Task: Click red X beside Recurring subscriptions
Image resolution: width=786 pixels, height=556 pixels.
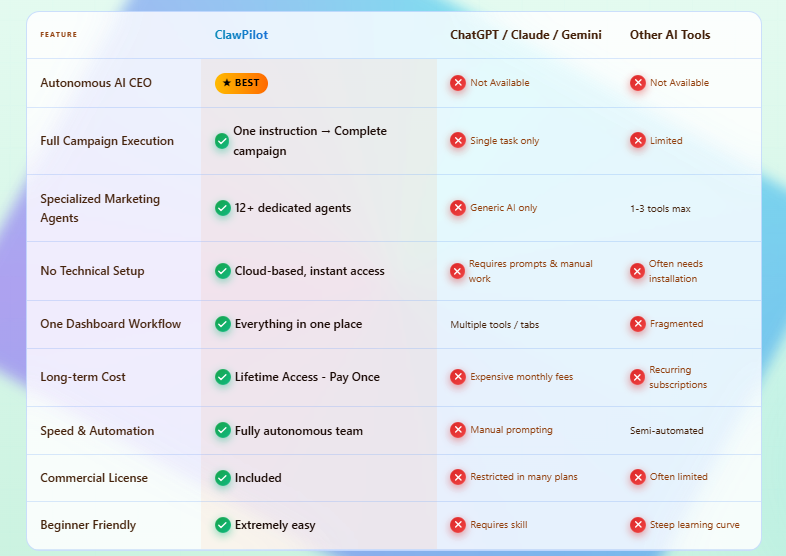Action: 637,377
